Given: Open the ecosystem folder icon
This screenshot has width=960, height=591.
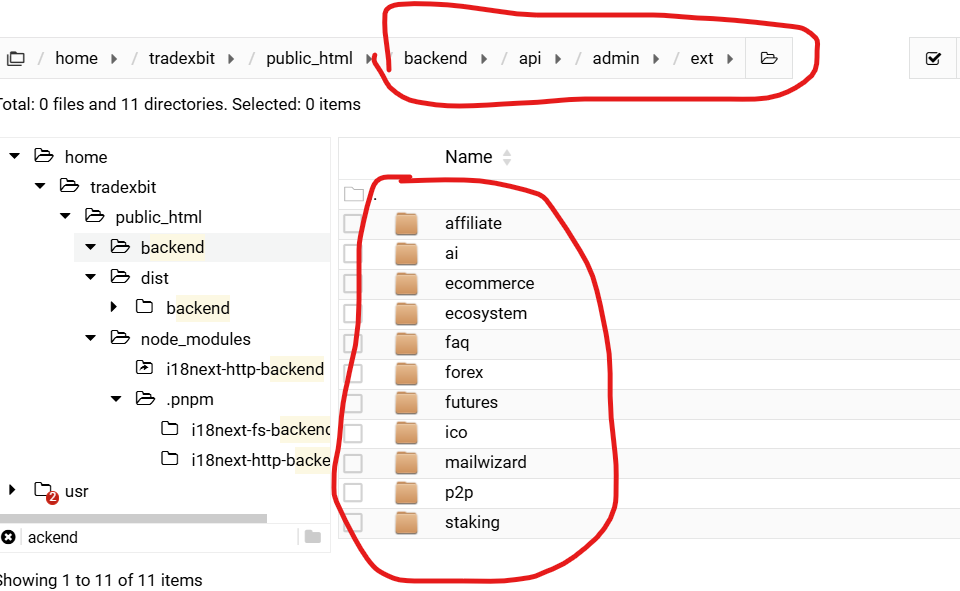Looking at the screenshot, I should (406, 314).
